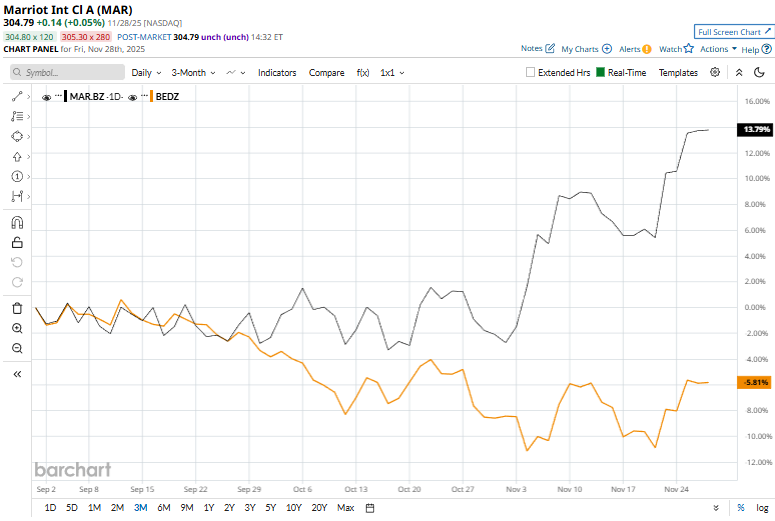Collapse the drawing tools sidebar
Screen dimensions: 775x521
pyautogui.click(x=17, y=374)
